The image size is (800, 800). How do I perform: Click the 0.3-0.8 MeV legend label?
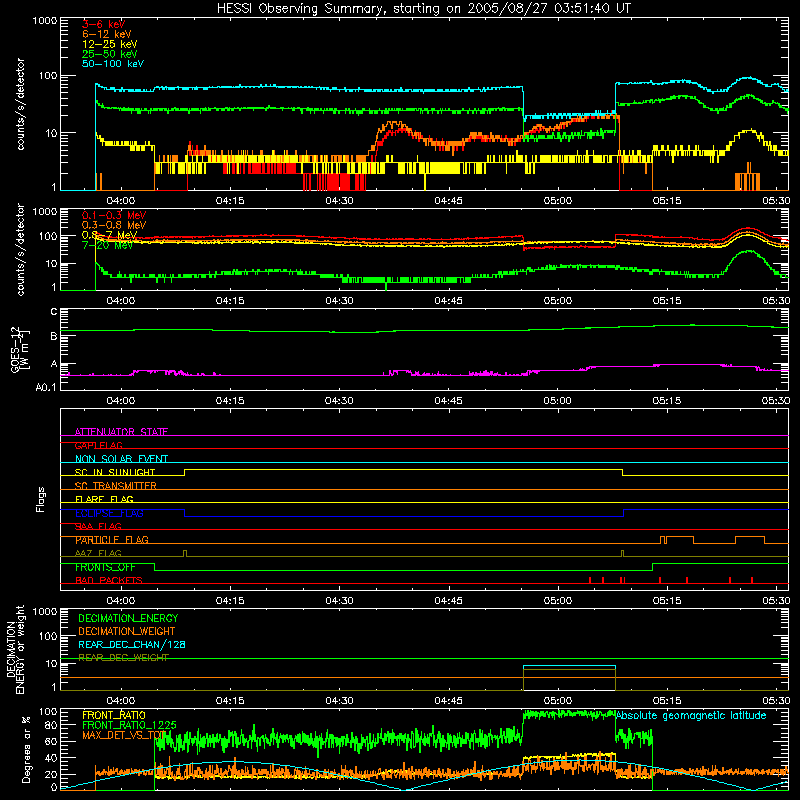coord(114,225)
